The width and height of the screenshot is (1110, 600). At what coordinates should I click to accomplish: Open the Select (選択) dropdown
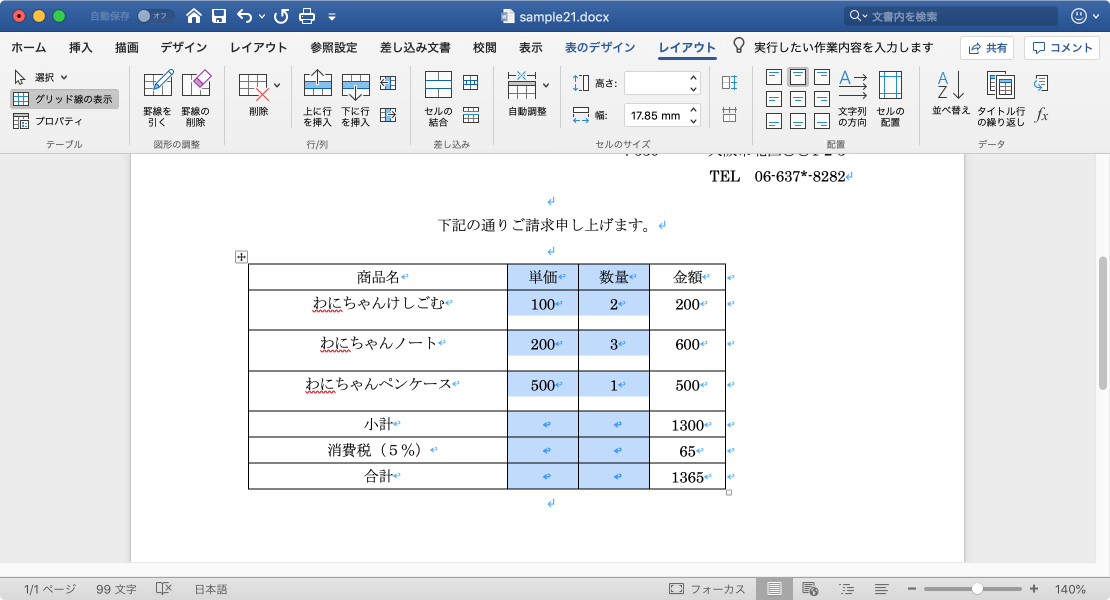(x=41, y=77)
